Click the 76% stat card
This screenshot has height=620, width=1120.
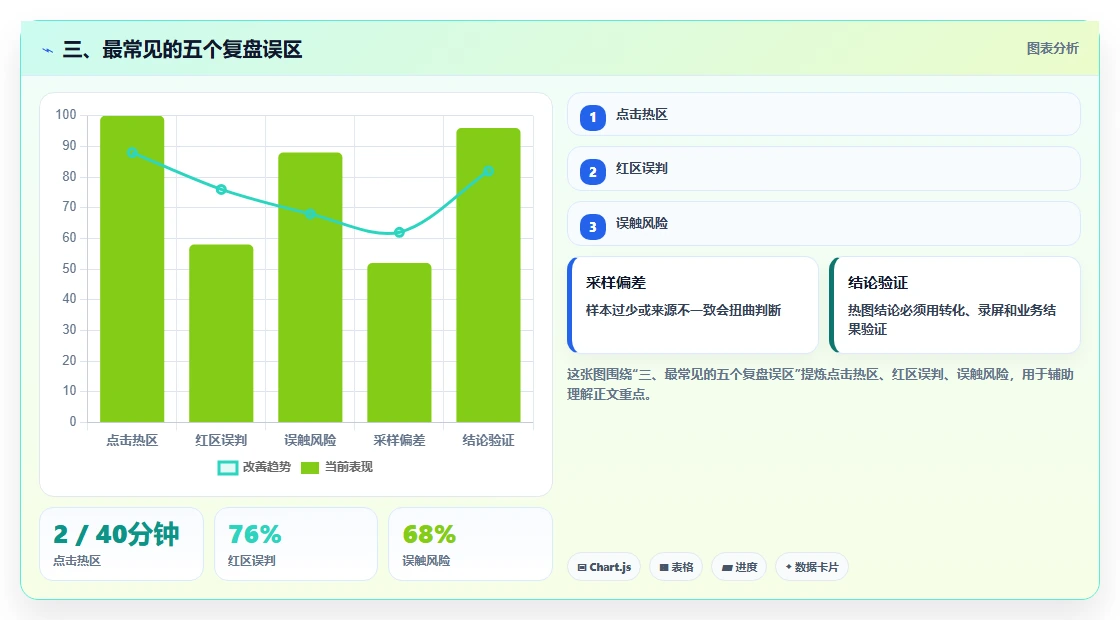[x=296, y=544]
